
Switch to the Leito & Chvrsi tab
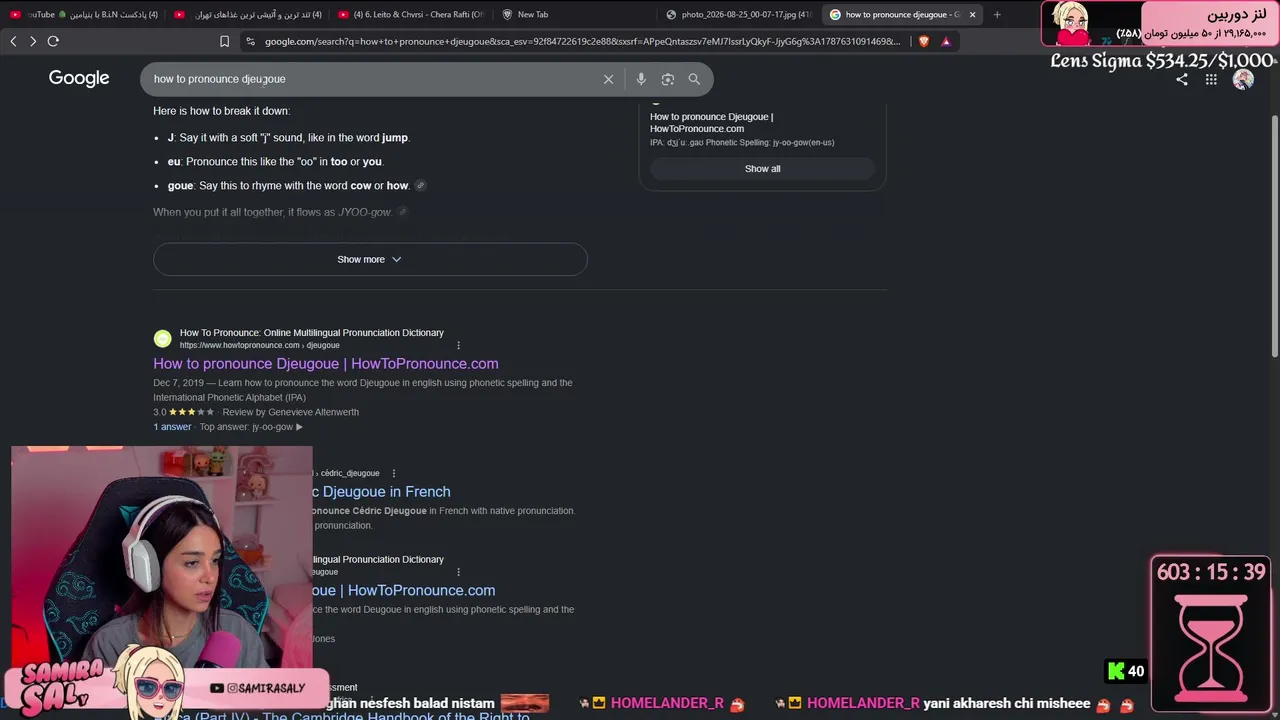coord(413,14)
